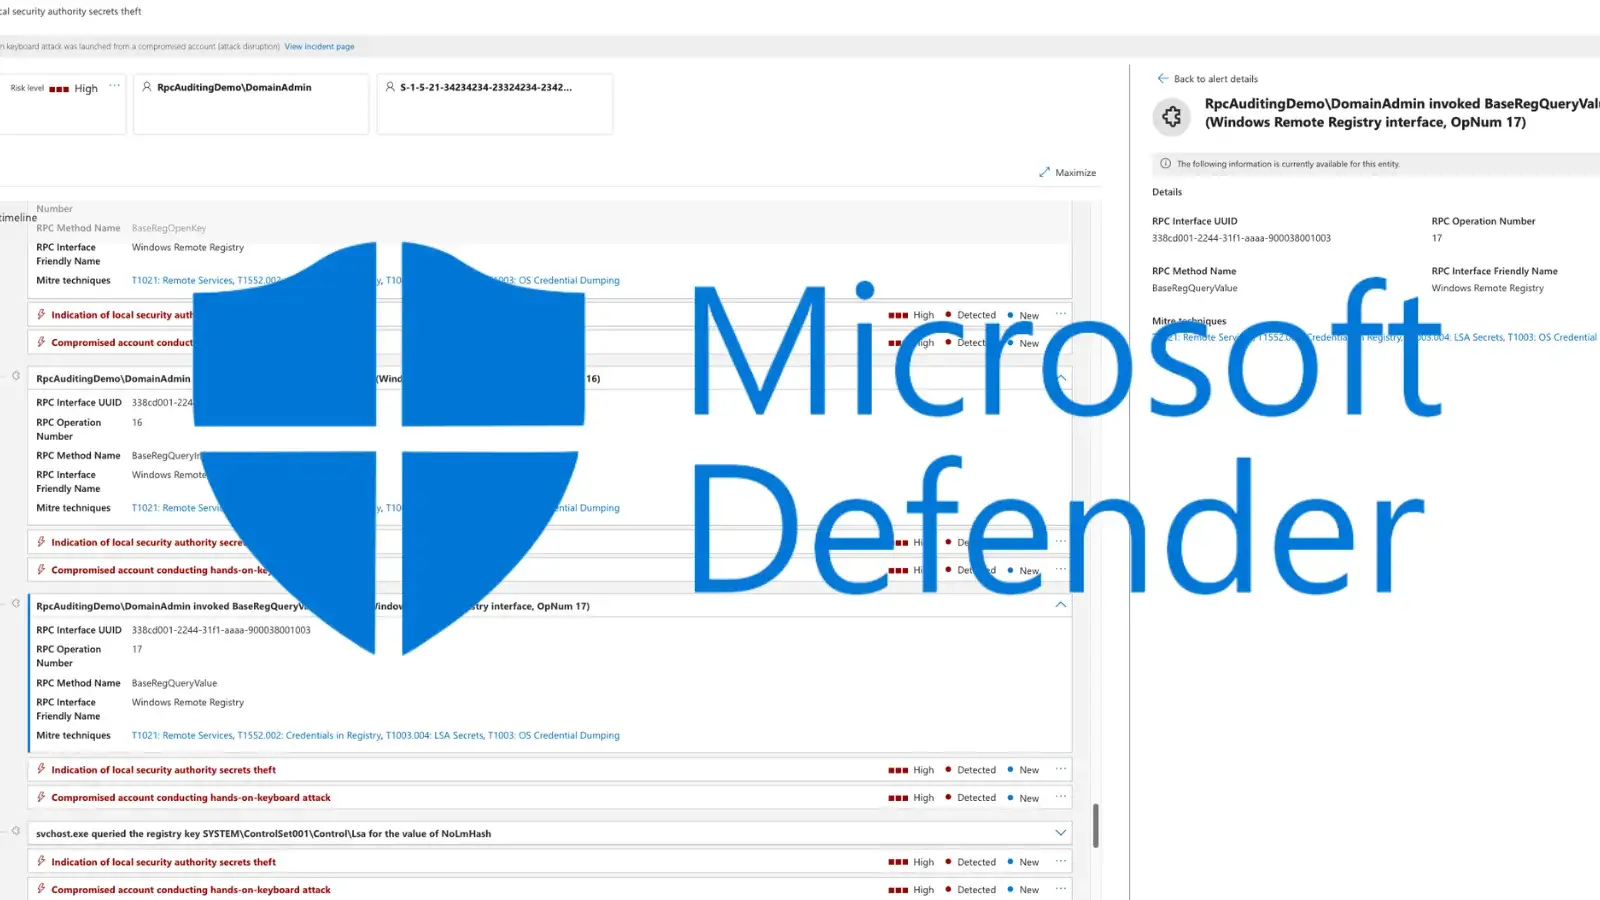
Task: Click timeline marker beside the svchost.exe event
Action: pyautogui.click(x=16, y=831)
